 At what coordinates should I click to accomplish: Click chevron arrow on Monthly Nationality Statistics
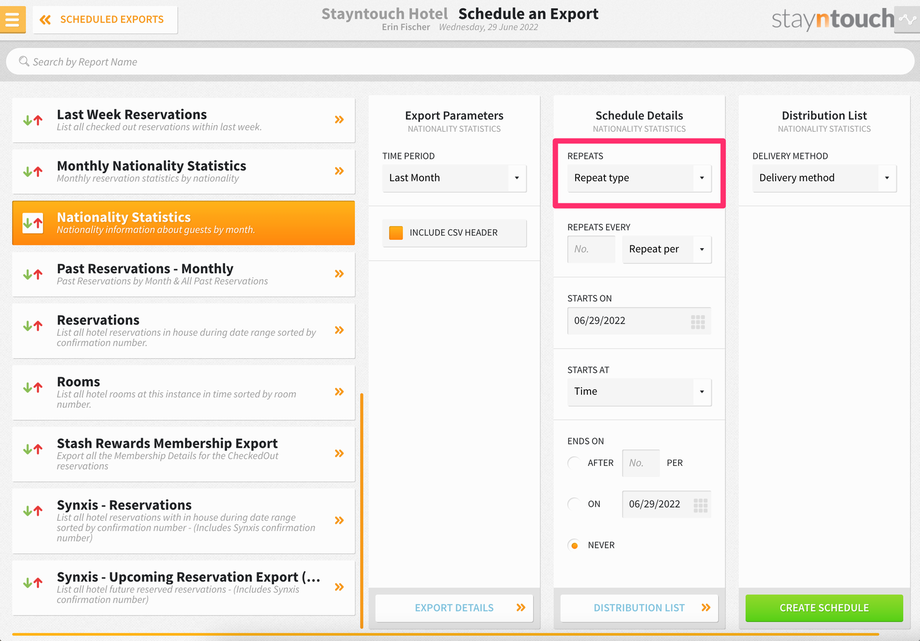(x=339, y=171)
